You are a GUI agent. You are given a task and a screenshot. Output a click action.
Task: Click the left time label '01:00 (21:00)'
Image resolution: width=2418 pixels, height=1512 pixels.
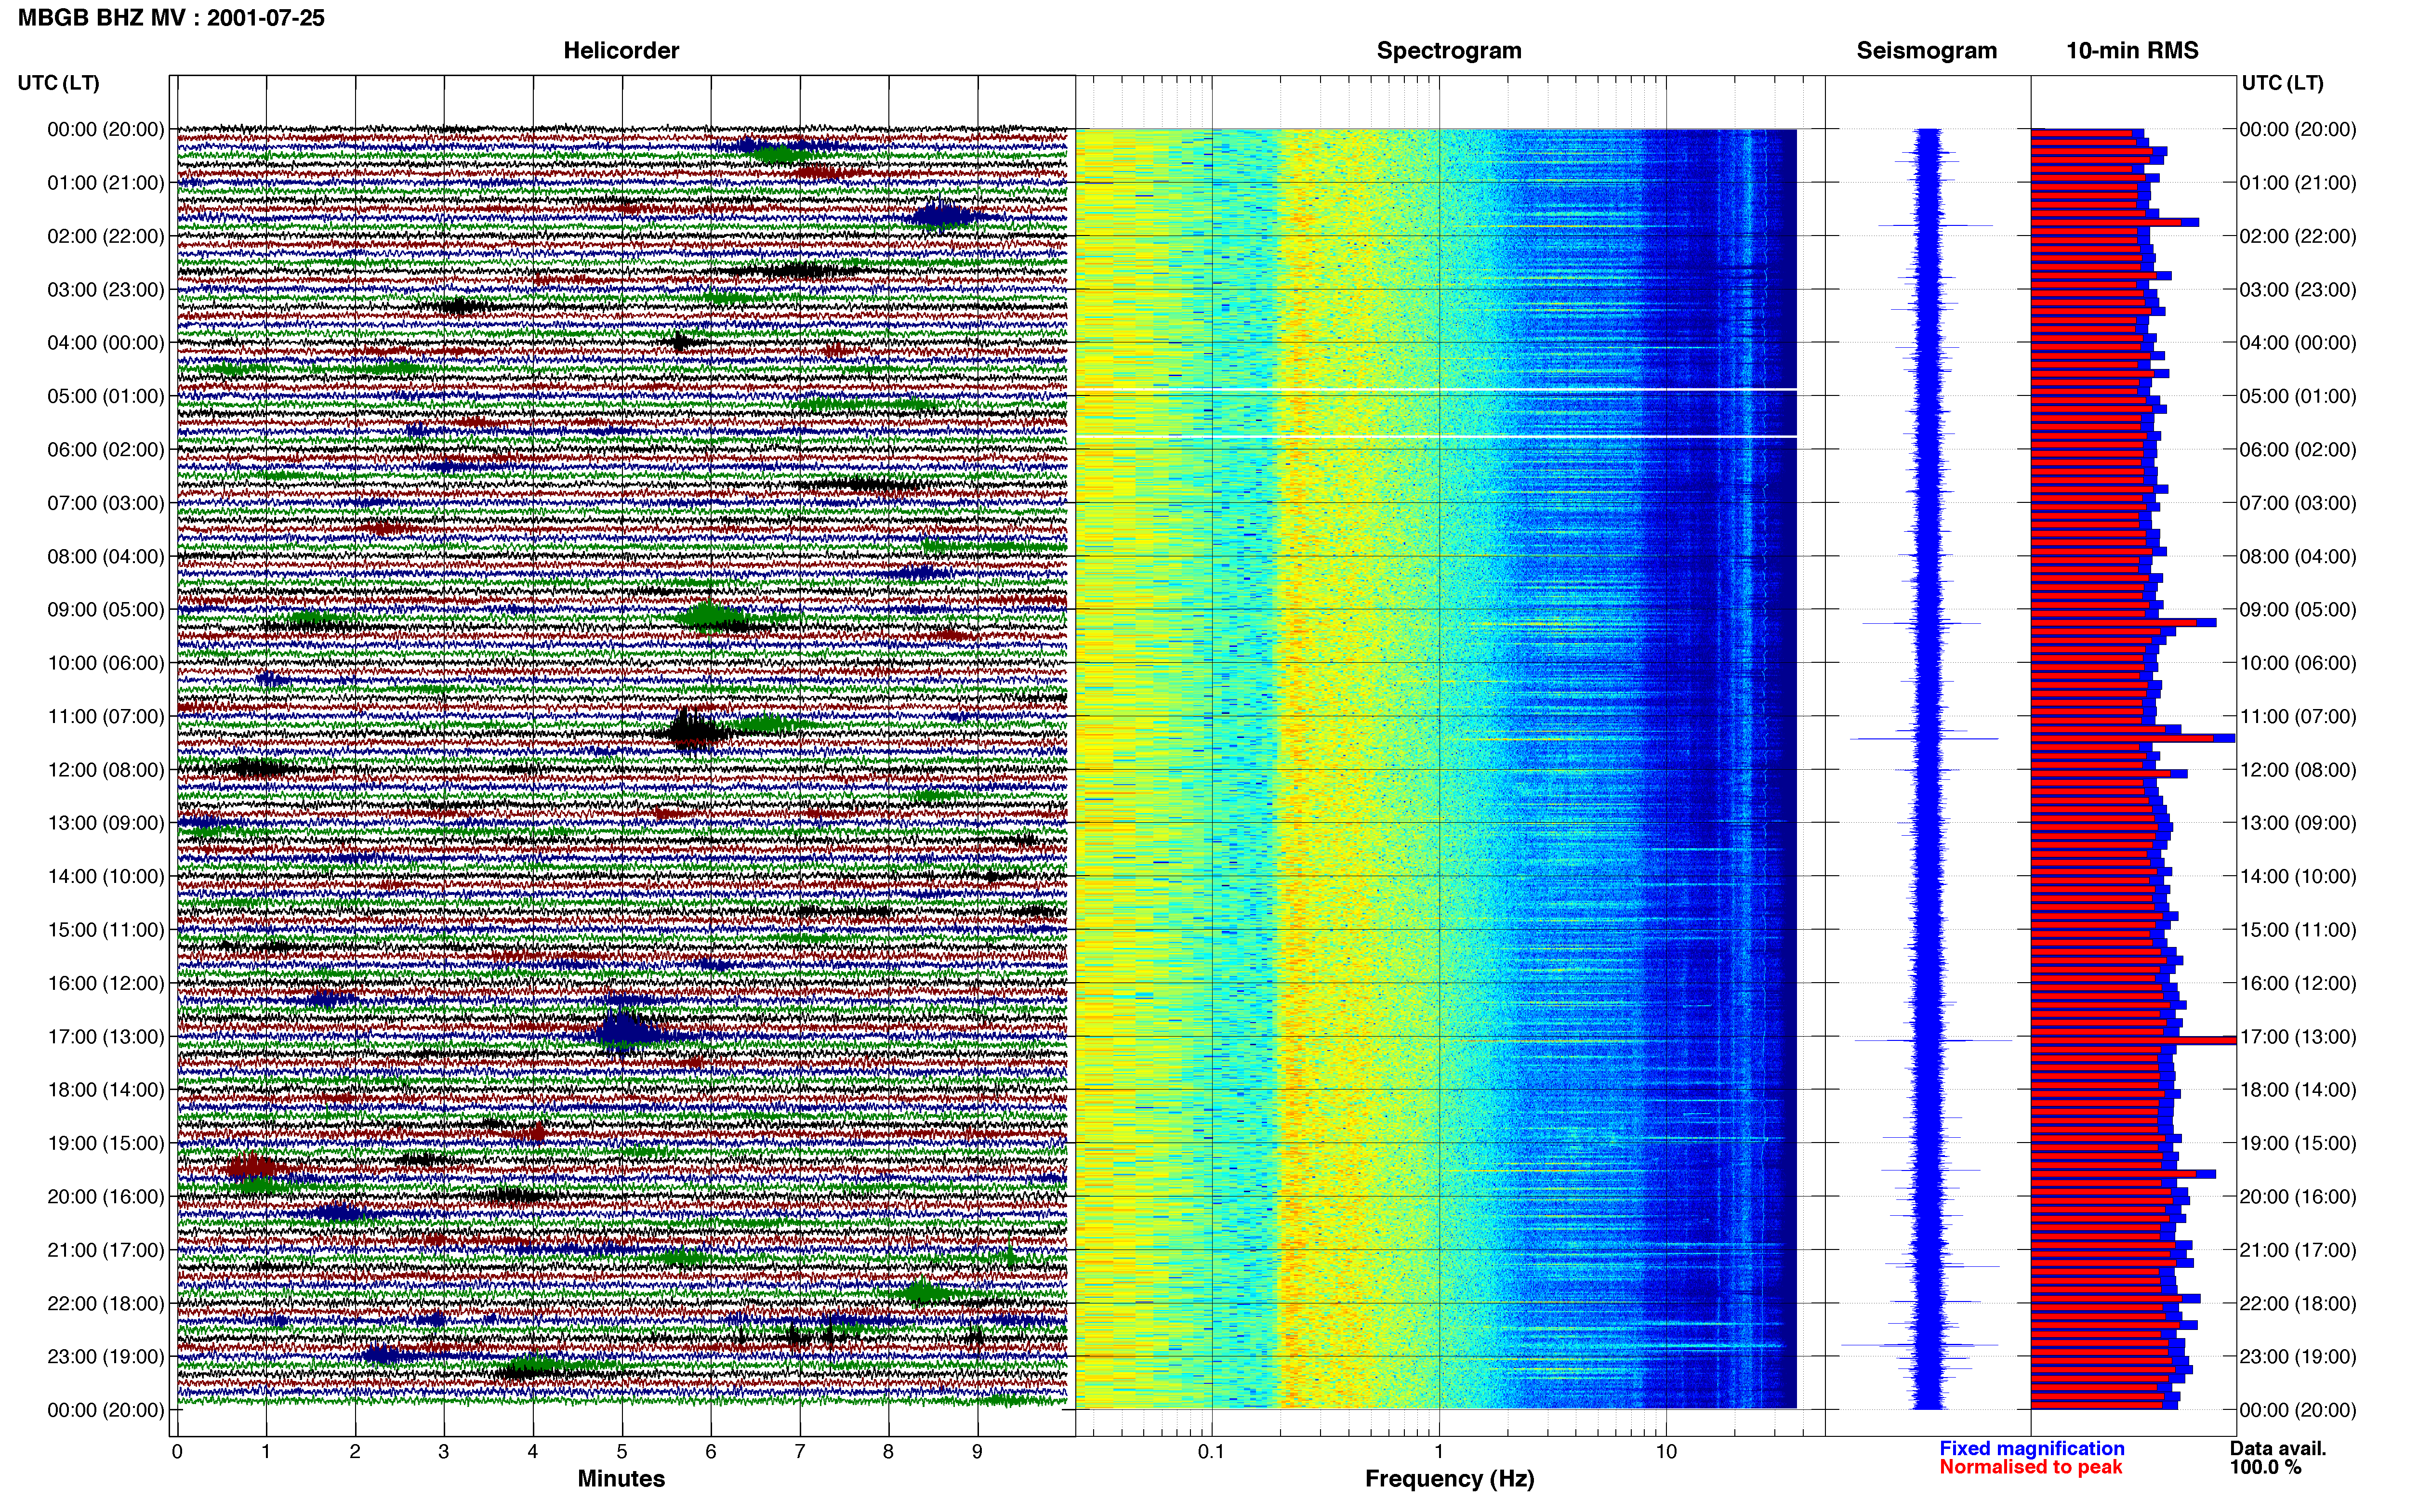(106, 183)
